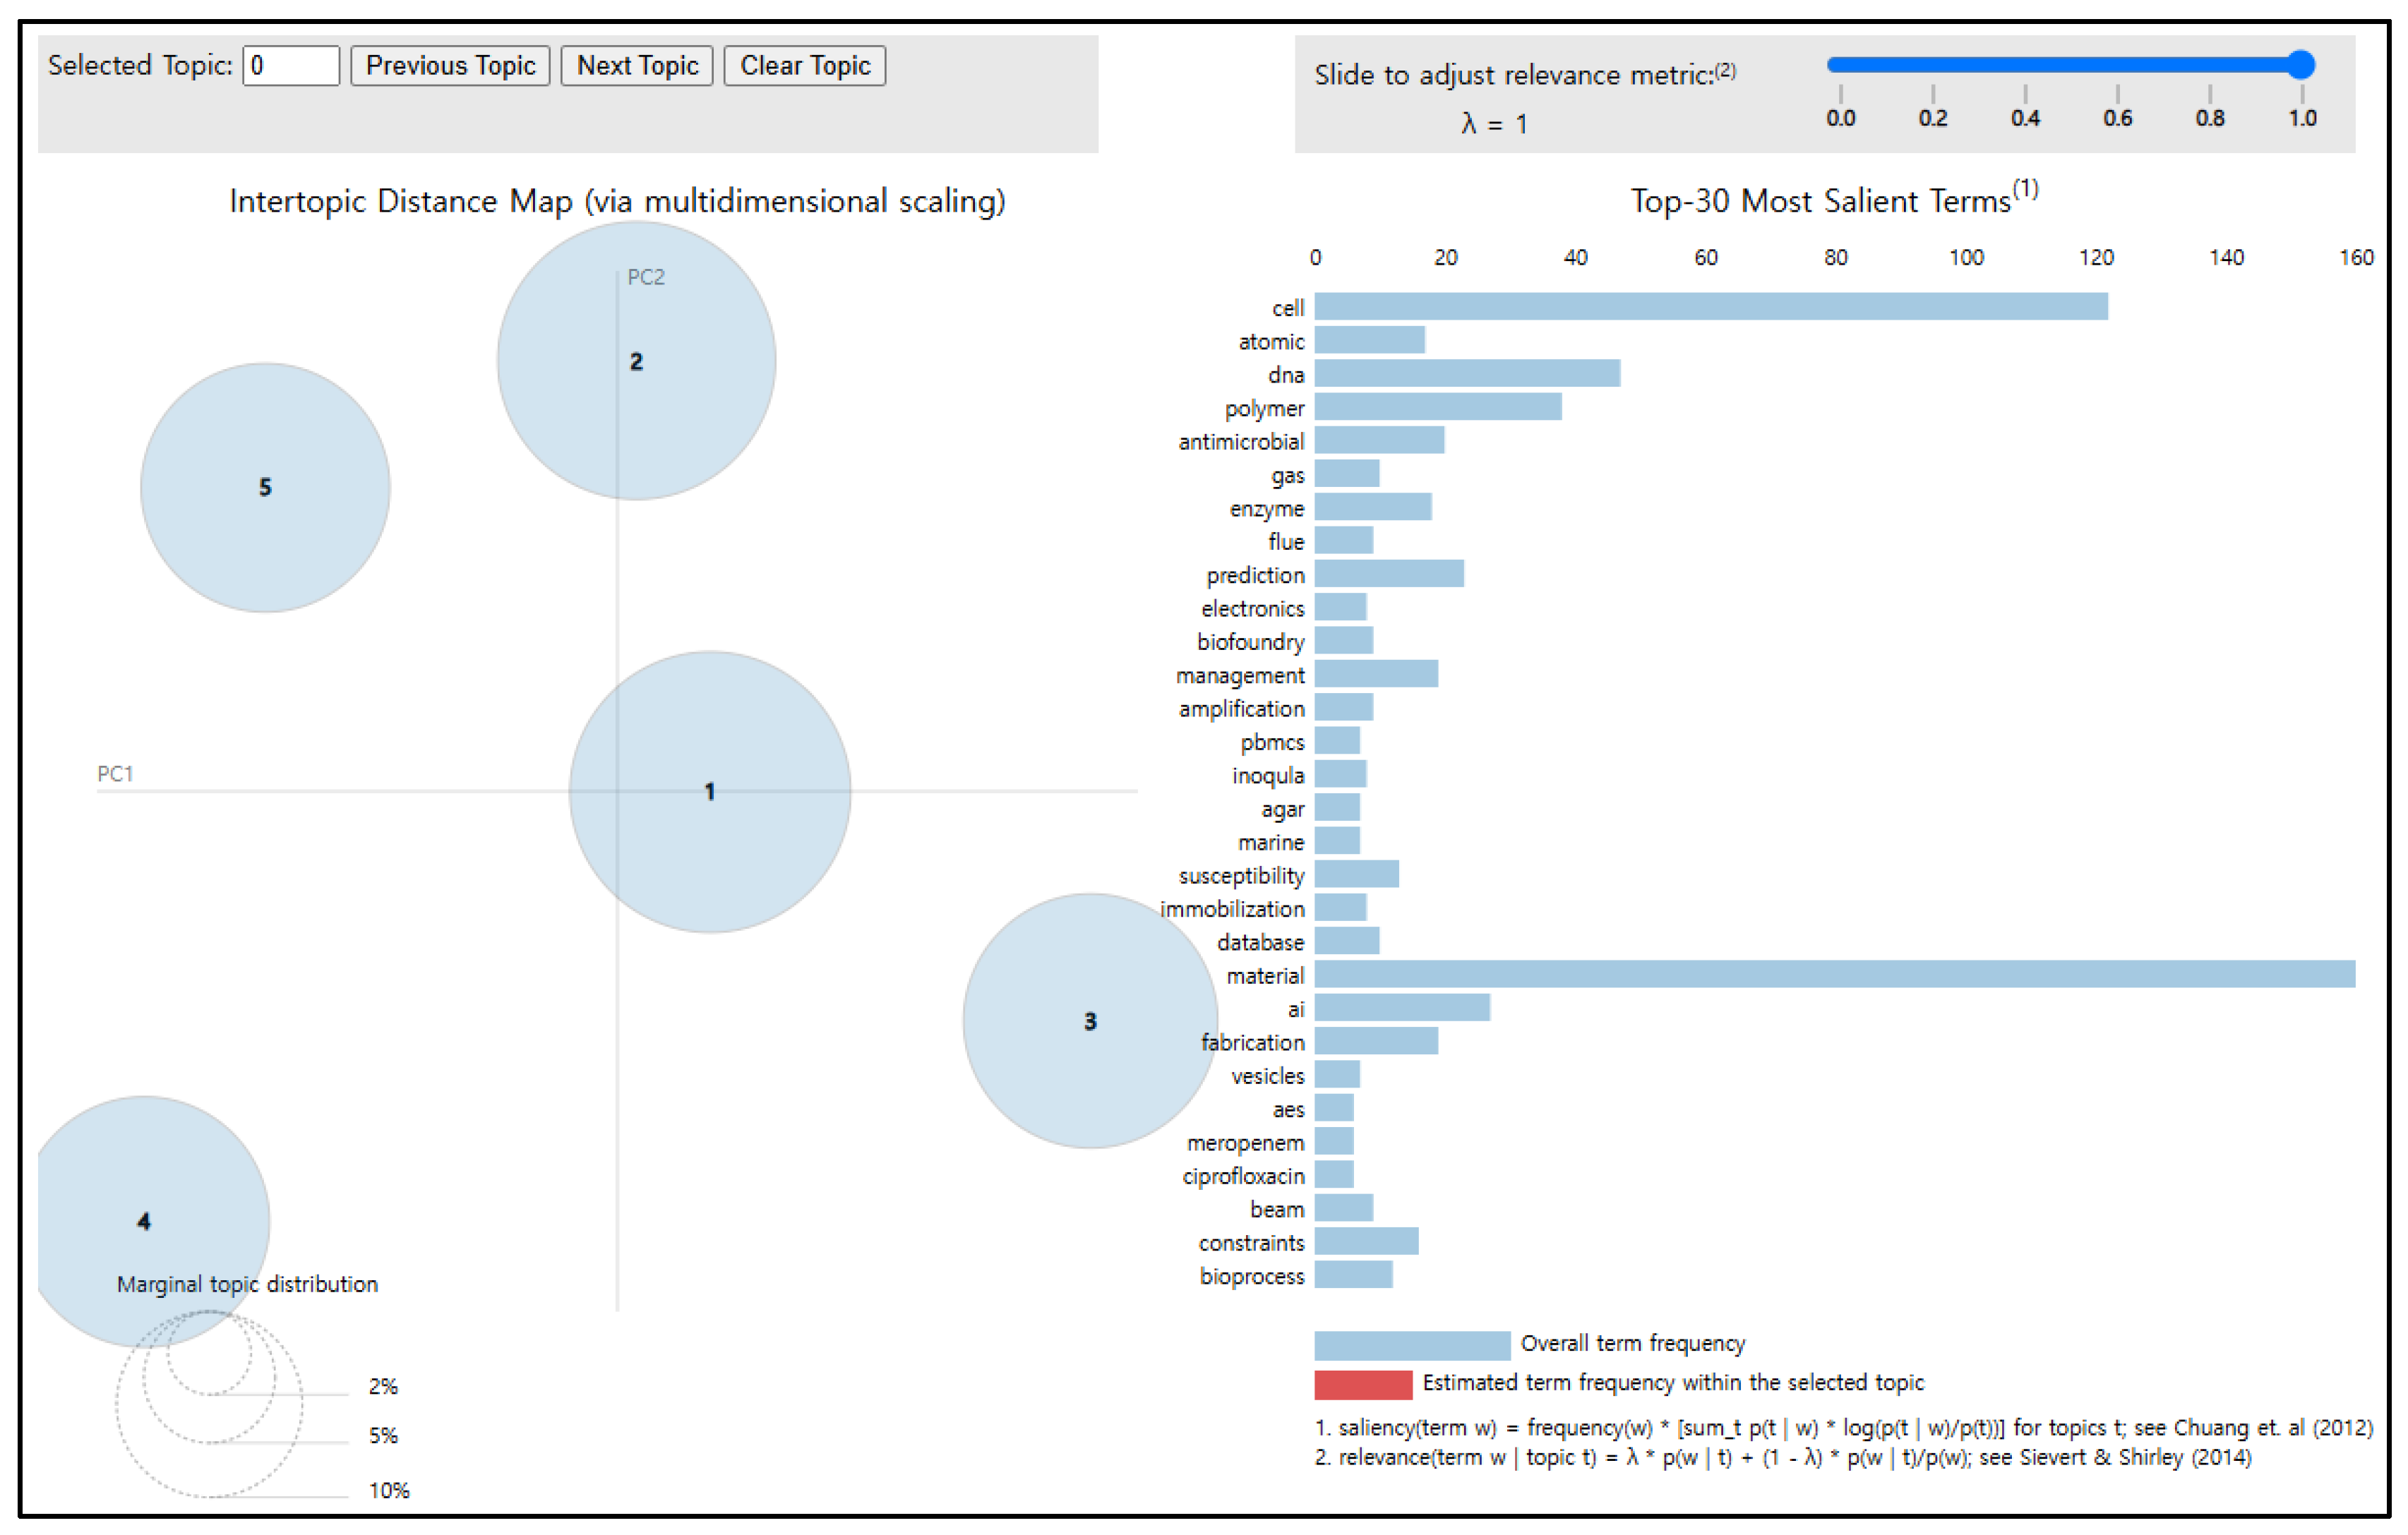Click the 'ai' term bar
This screenshot has height=1535, width=2408.
pos(1401,1008)
